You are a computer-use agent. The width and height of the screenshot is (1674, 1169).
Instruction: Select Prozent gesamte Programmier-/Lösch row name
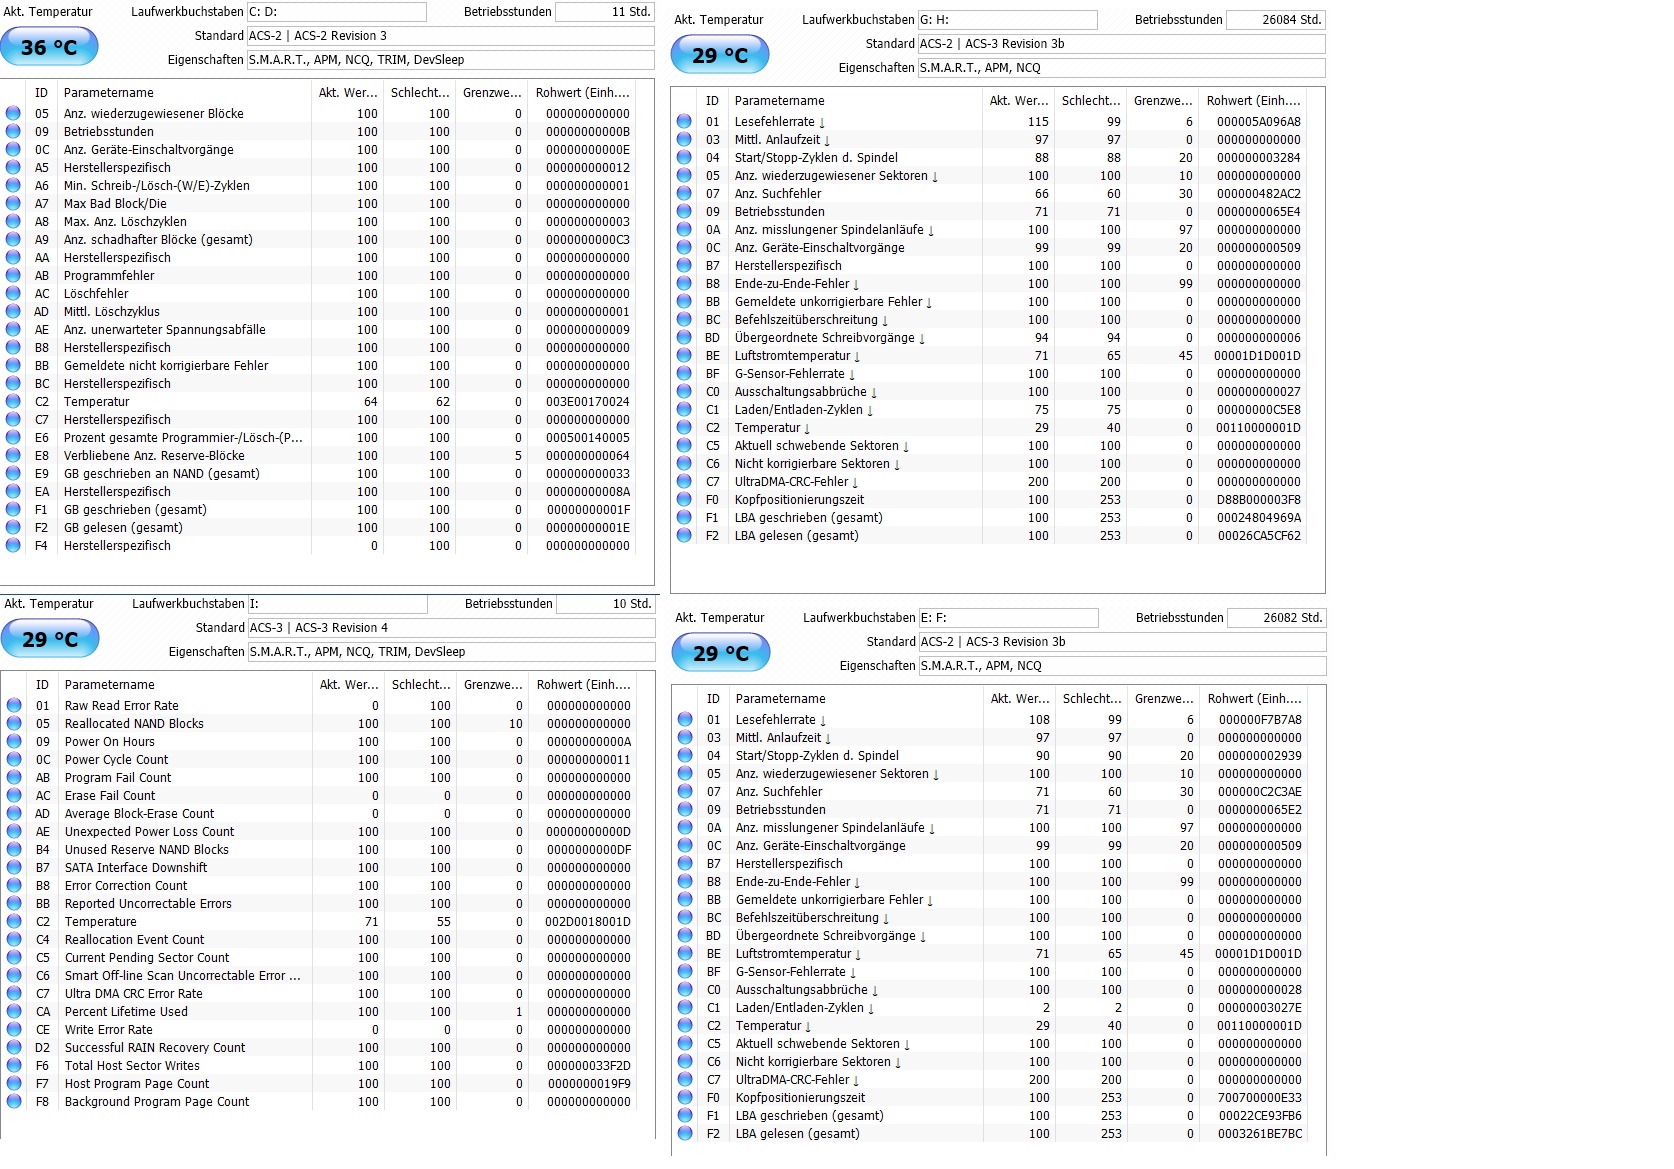click(183, 438)
